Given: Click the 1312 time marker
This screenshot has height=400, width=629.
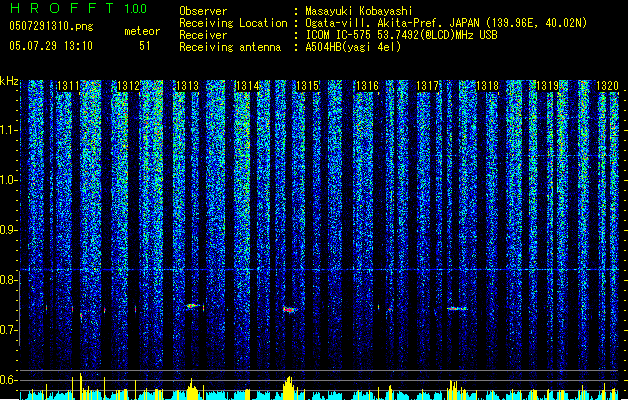Looking at the screenshot, I should point(128,86).
